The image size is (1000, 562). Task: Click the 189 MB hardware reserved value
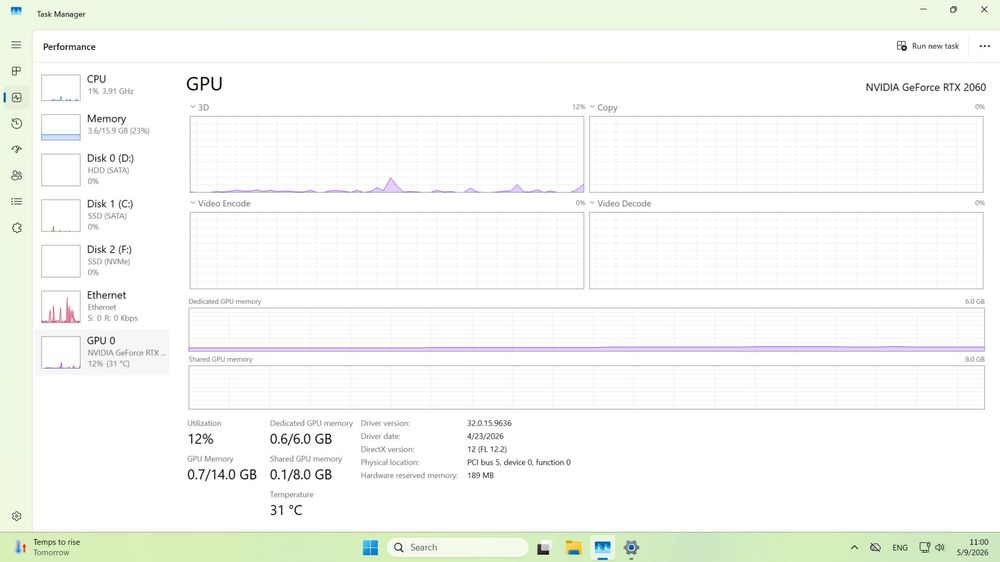coord(480,475)
